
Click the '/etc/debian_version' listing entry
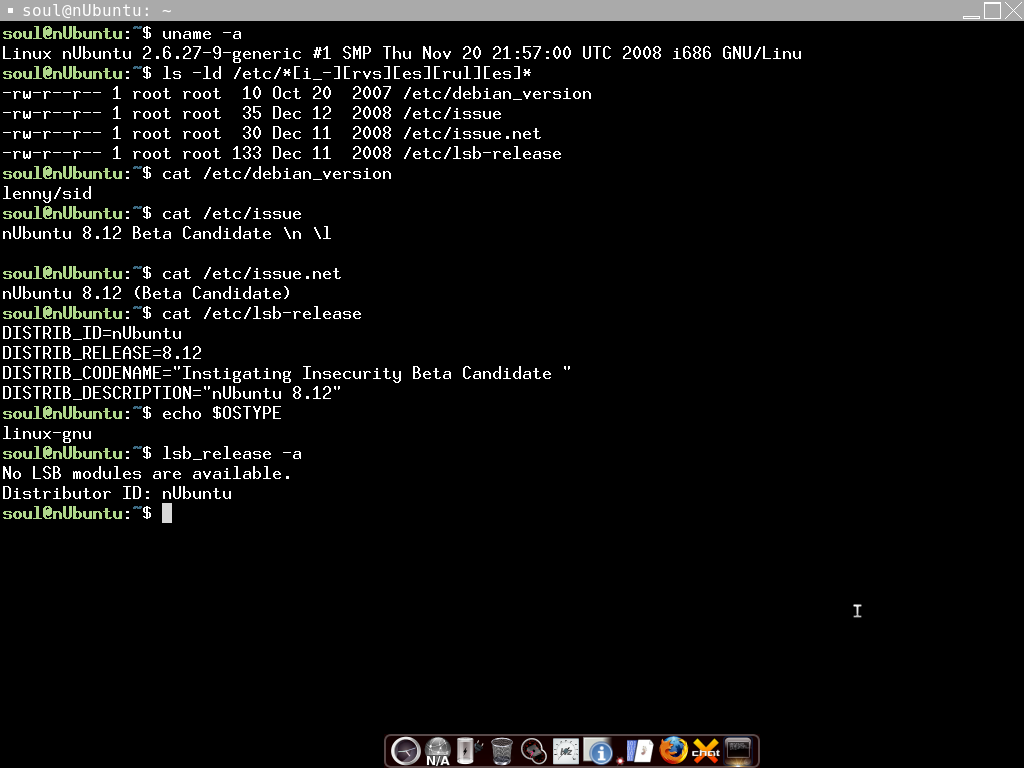[498, 93]
